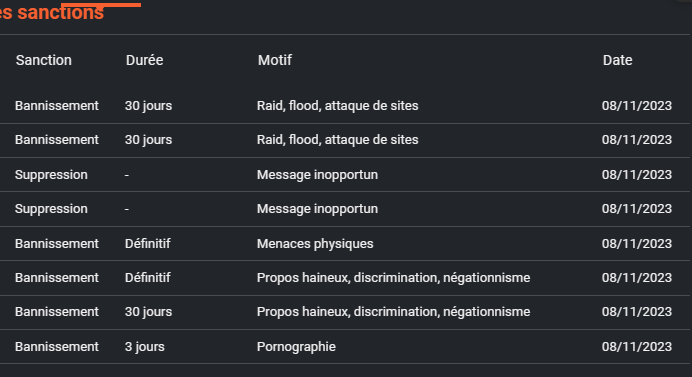Select the 3 jours duration cell
The image size is (692, 377).
pos(145,347)
